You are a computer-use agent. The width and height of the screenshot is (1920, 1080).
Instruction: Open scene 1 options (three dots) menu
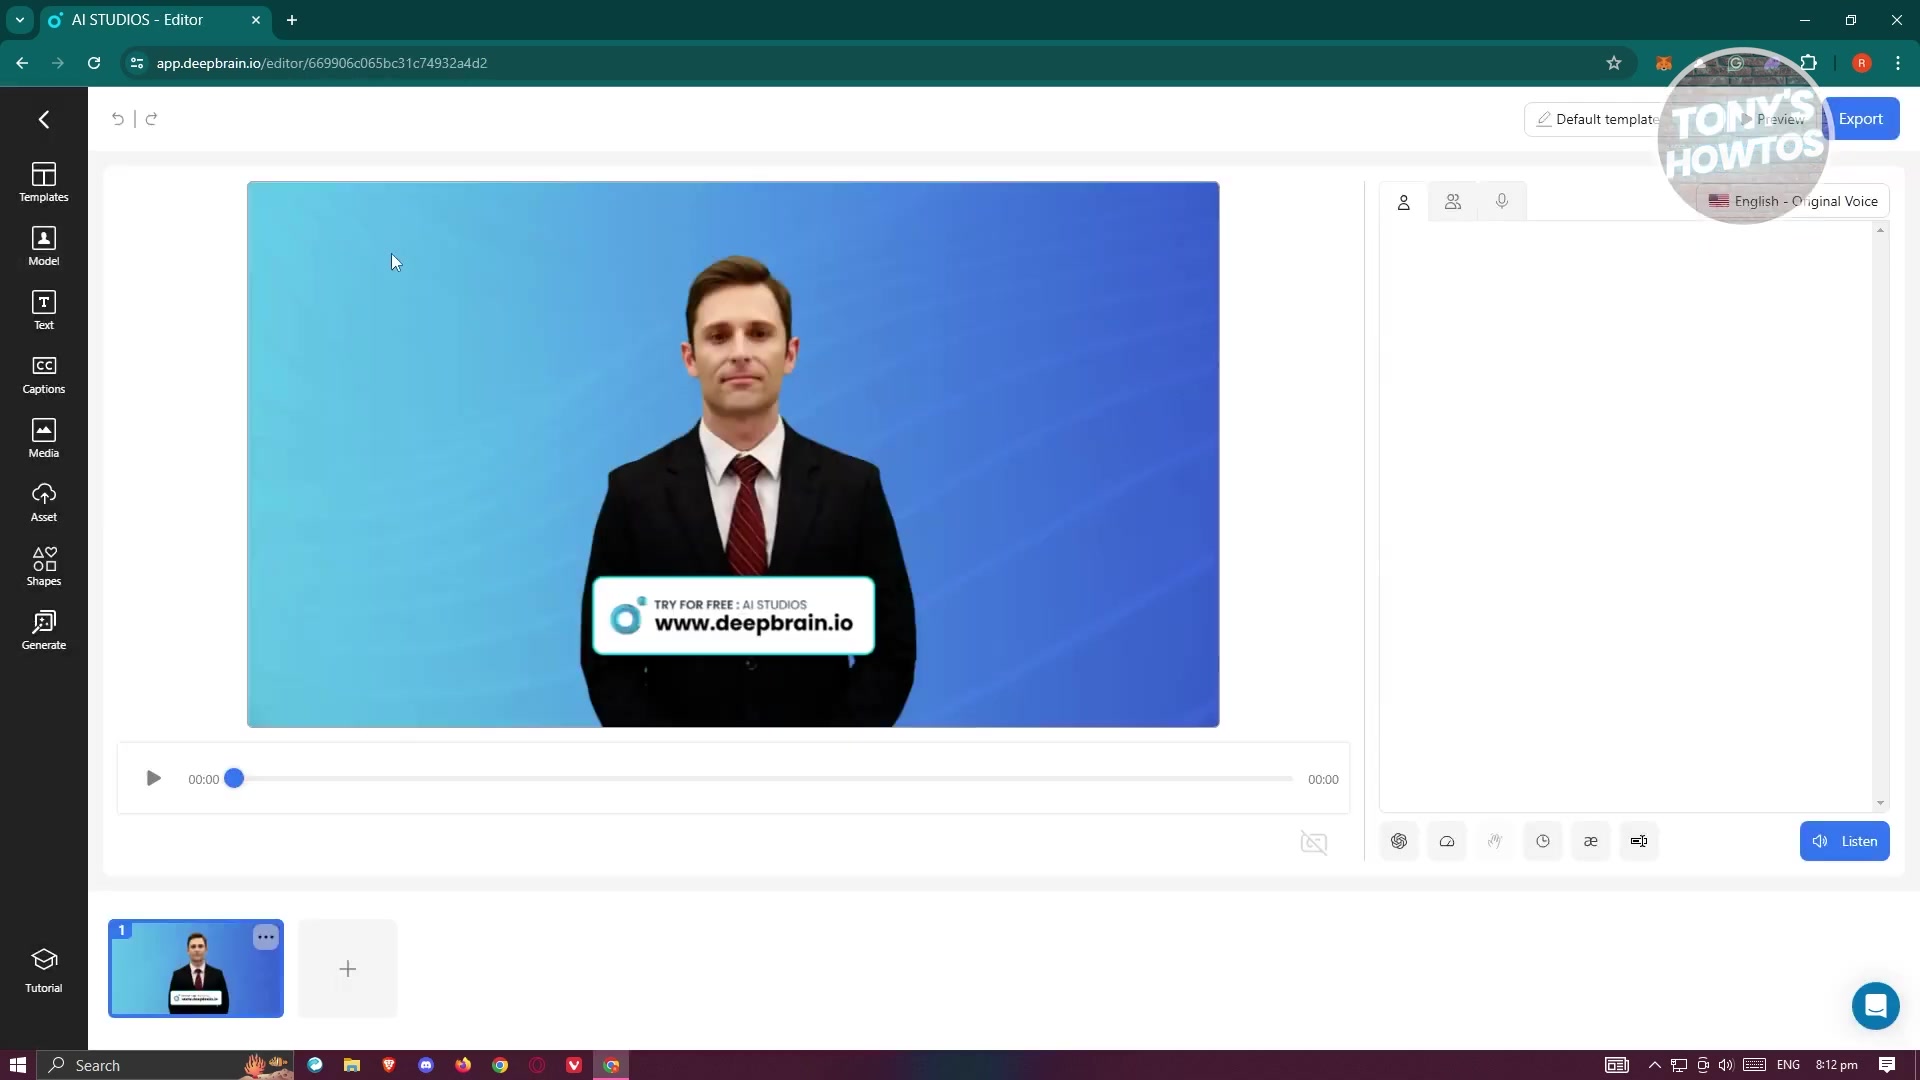tap(265, 937)
